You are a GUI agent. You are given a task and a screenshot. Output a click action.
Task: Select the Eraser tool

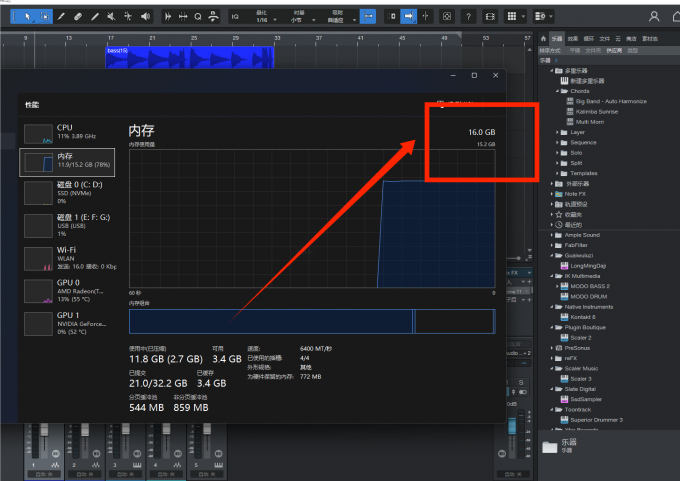click(78, 16)
